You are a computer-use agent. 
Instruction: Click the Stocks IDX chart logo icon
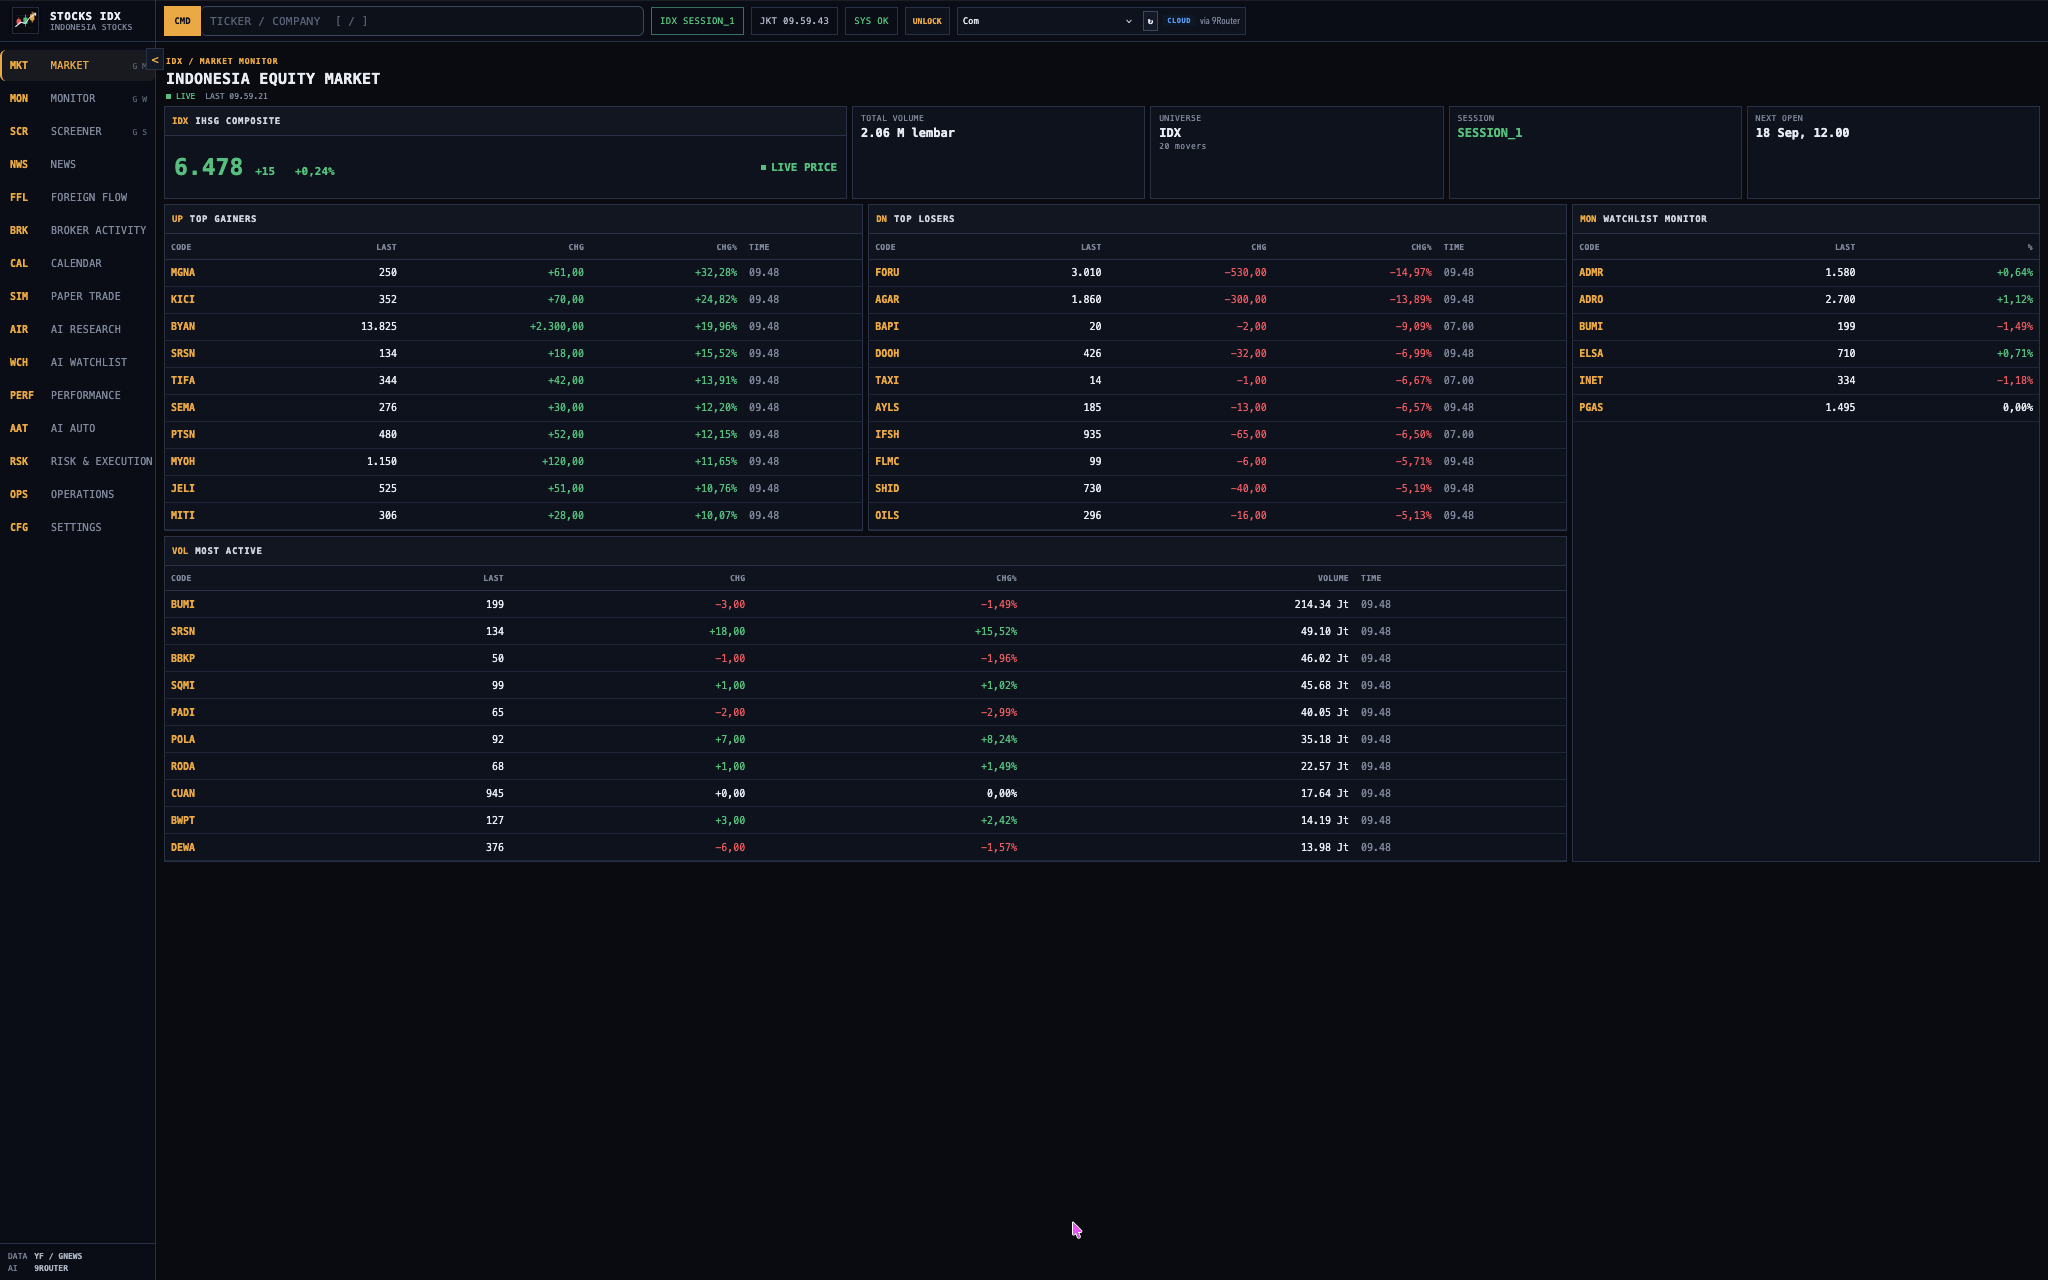point(25,20)
